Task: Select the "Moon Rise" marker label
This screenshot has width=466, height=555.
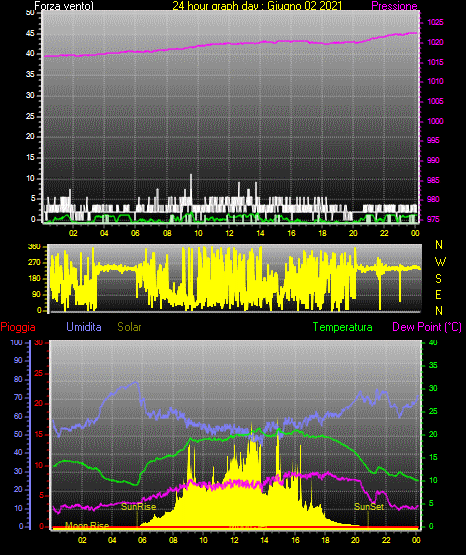Action: (87, 525)
